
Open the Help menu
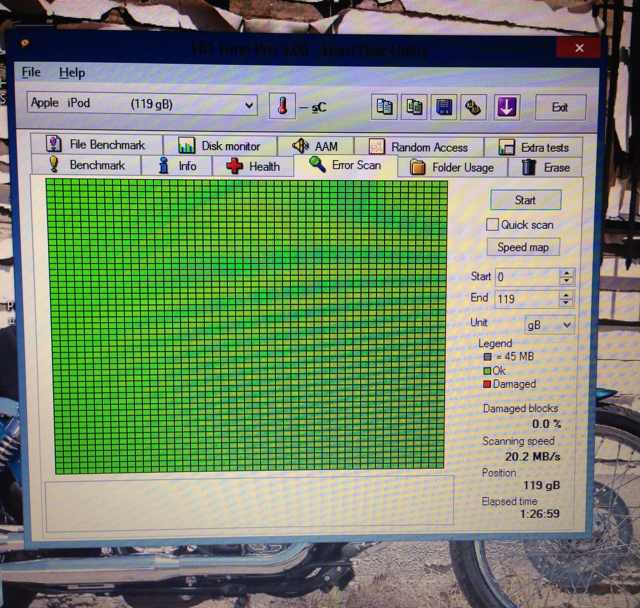coord(72,72)
